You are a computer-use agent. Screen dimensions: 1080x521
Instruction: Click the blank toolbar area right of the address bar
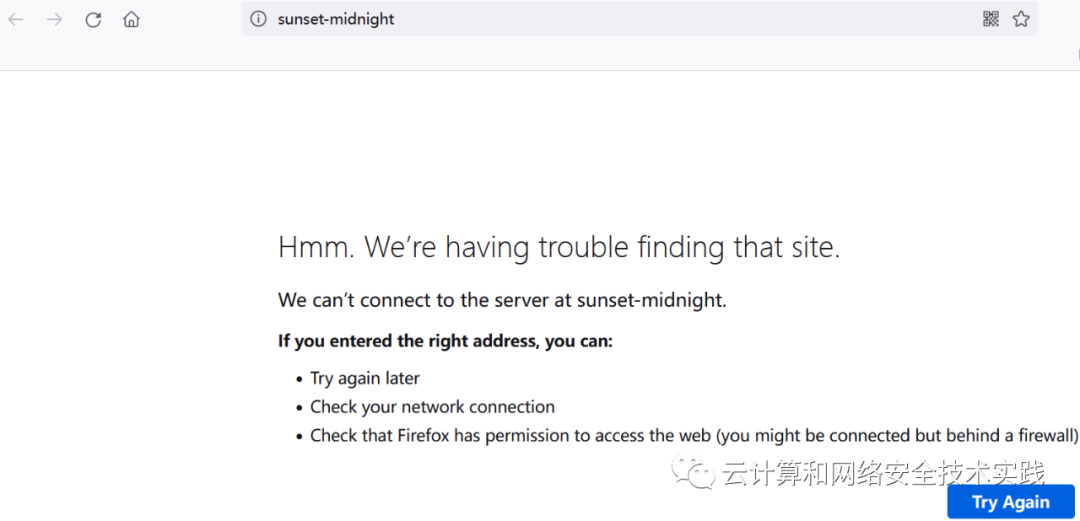1058,19
